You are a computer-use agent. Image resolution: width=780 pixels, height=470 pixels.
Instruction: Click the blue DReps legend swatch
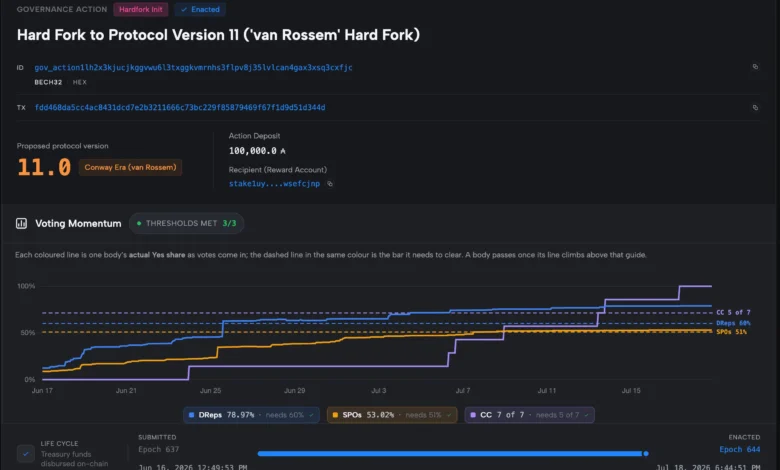pos(192,415)
